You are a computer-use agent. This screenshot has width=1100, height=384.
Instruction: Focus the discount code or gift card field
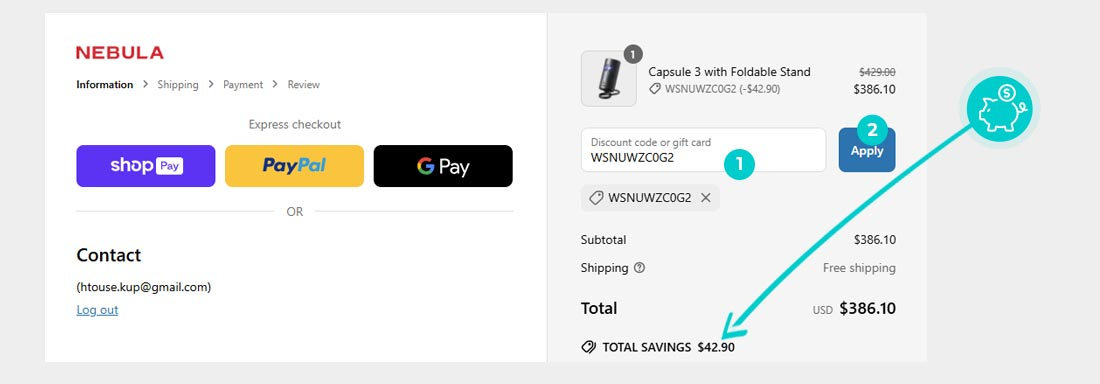coord(704,150)
